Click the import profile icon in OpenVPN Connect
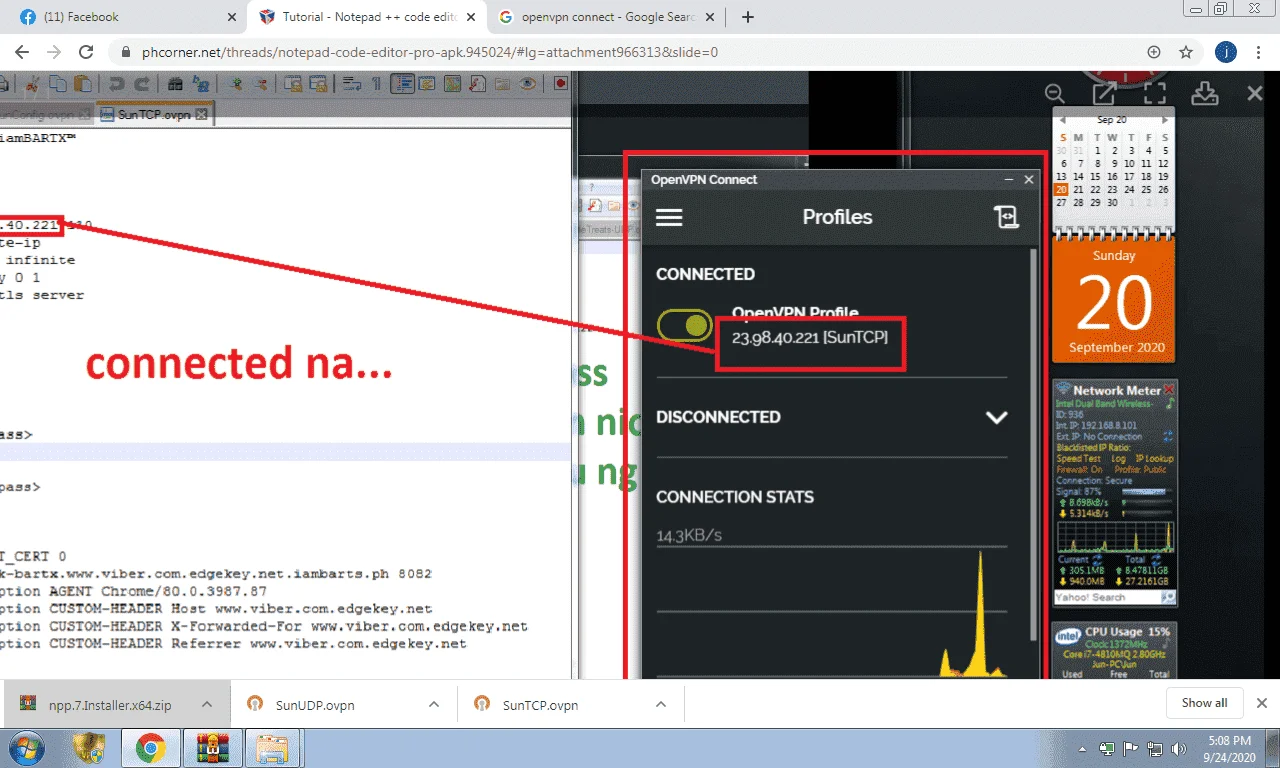This screenshot has height=768, width=1280. 1006,217
